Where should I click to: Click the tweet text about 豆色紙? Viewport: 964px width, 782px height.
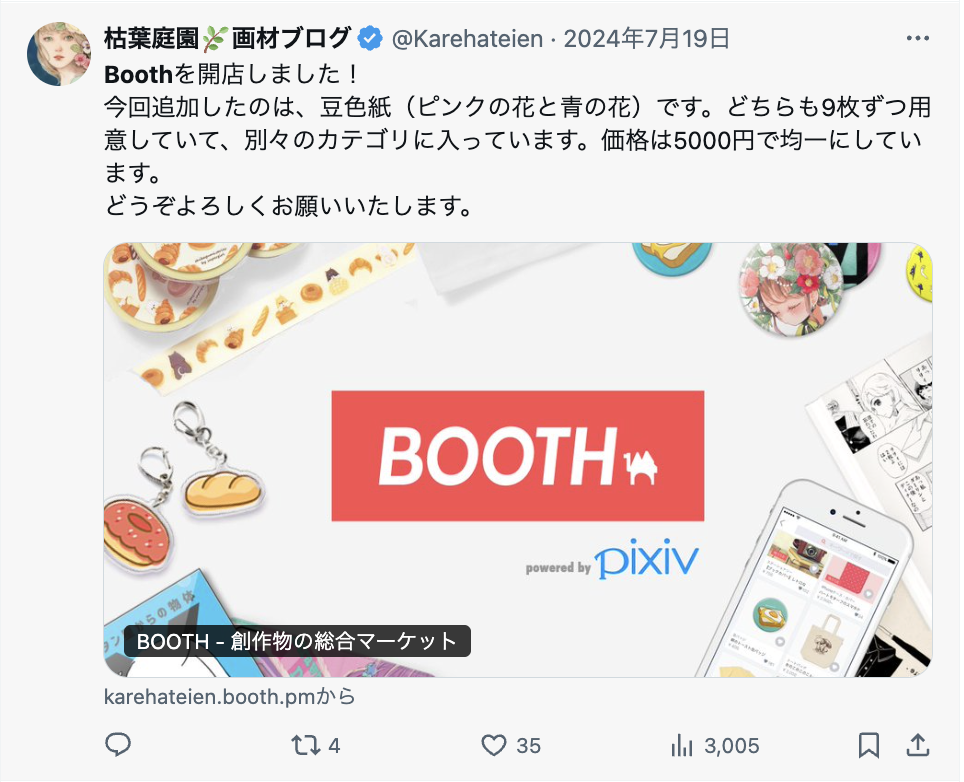point(517,140)
